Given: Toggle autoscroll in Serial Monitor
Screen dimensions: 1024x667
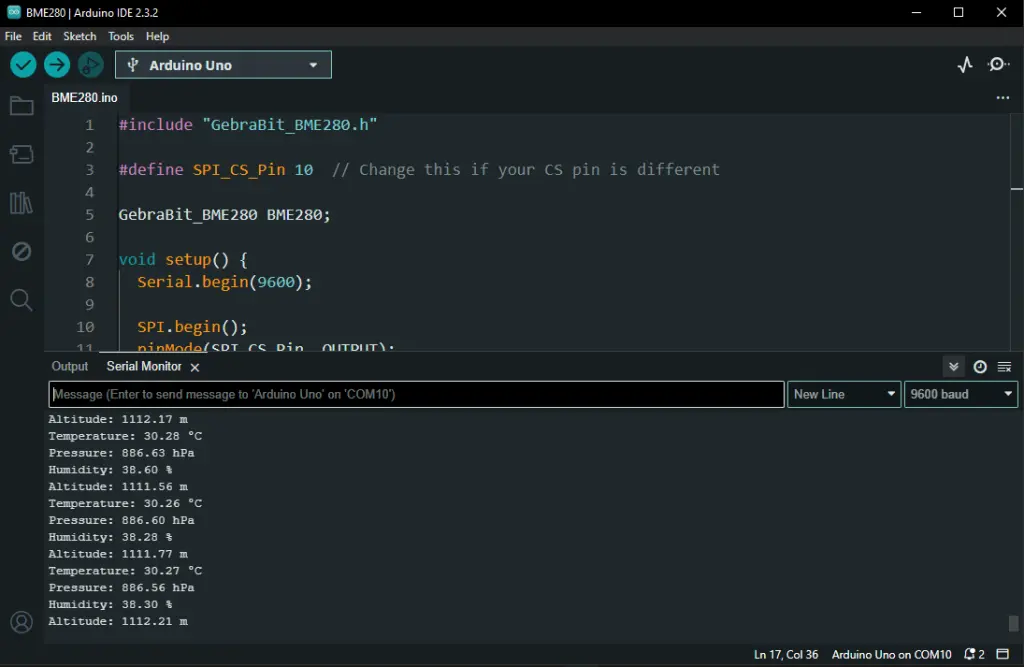Looking at the screenshot, I should click(x=953, y=366).
